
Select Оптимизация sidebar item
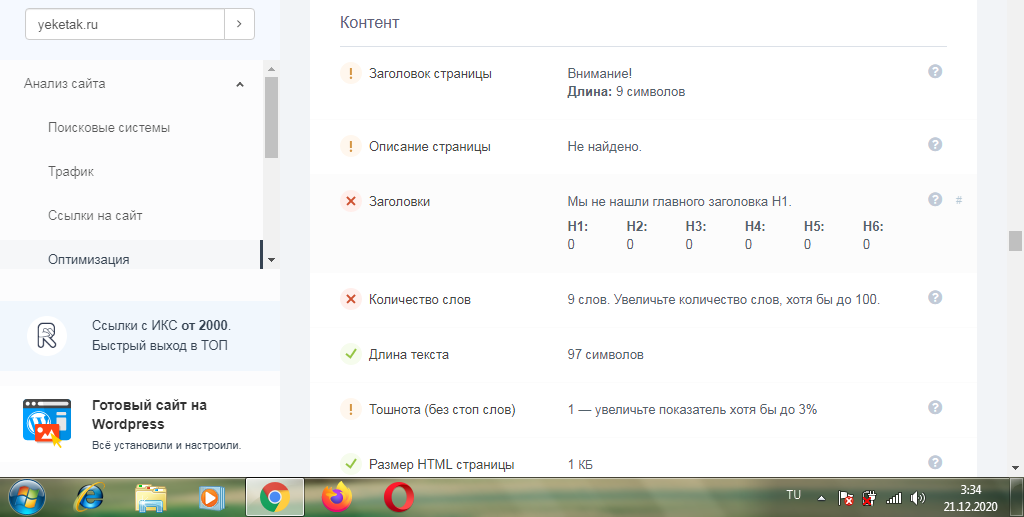pos(88,259)
